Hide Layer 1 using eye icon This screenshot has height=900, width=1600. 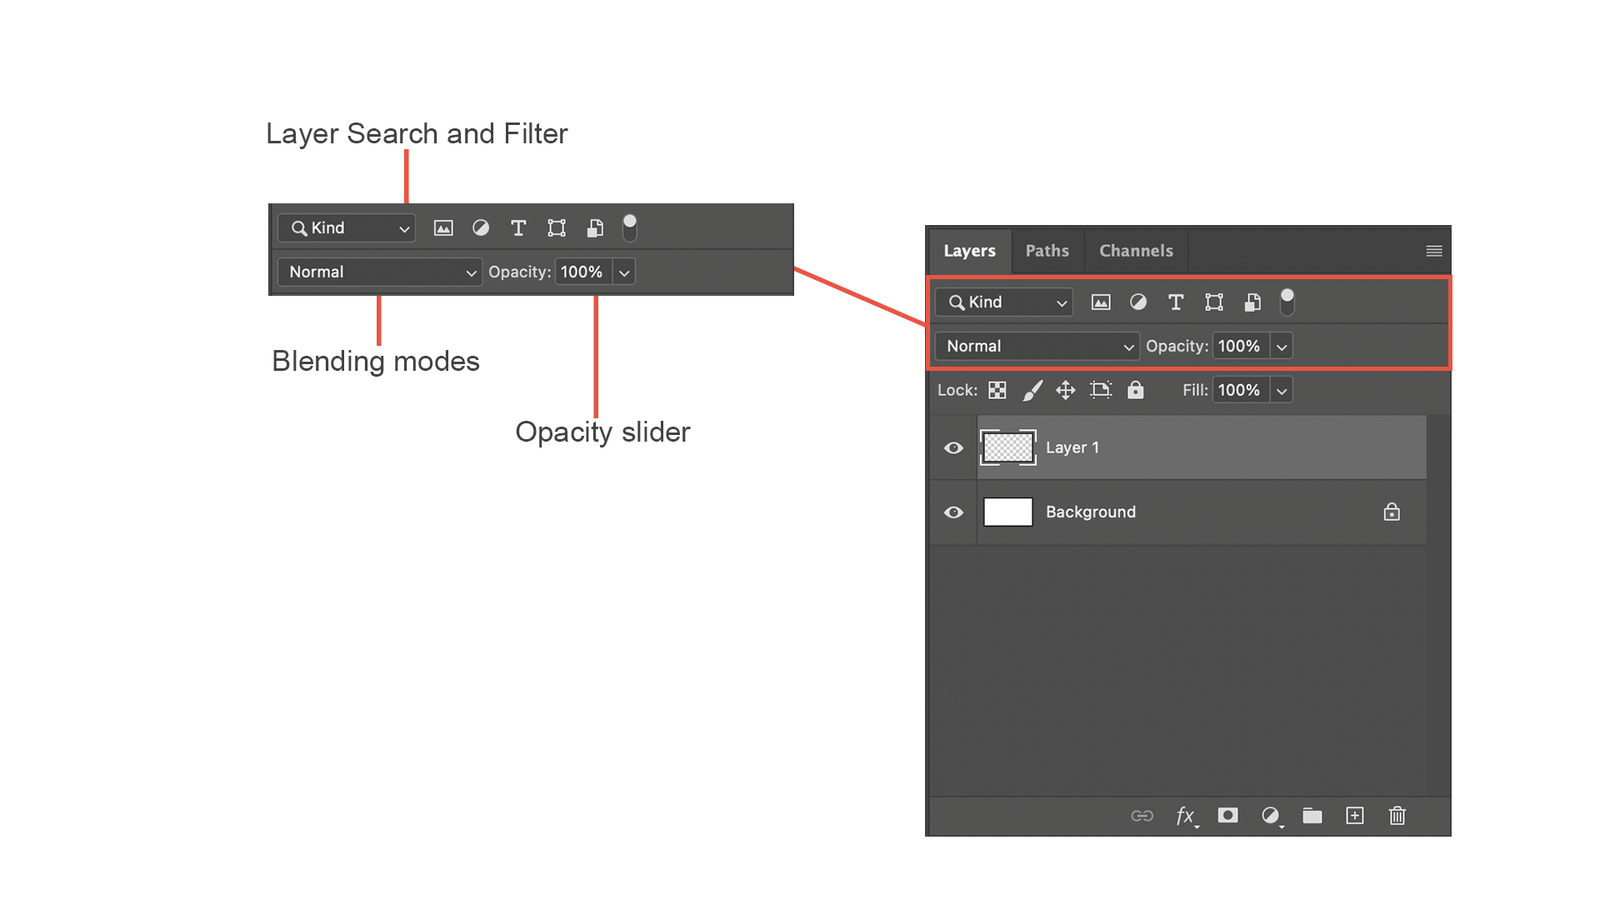tap(954, 448)
